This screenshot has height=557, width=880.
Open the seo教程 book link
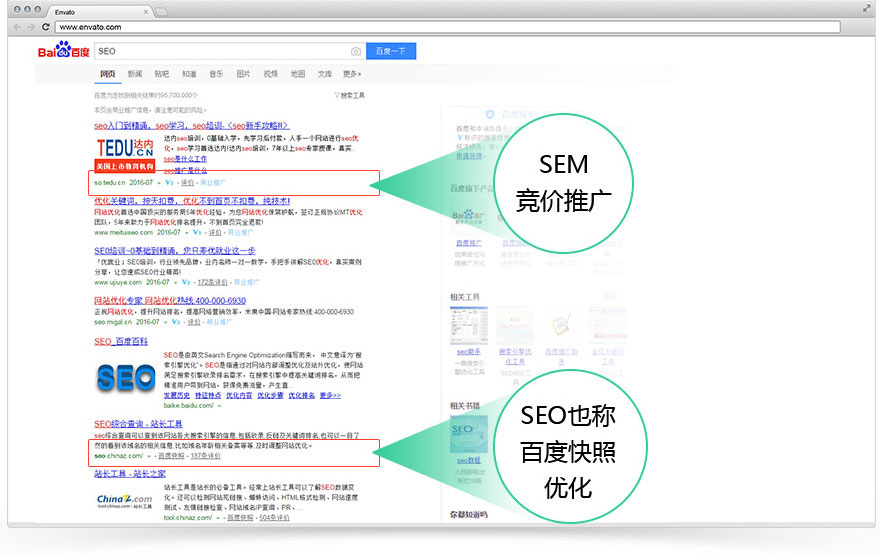pyautogui.click(x=469, y=460)
